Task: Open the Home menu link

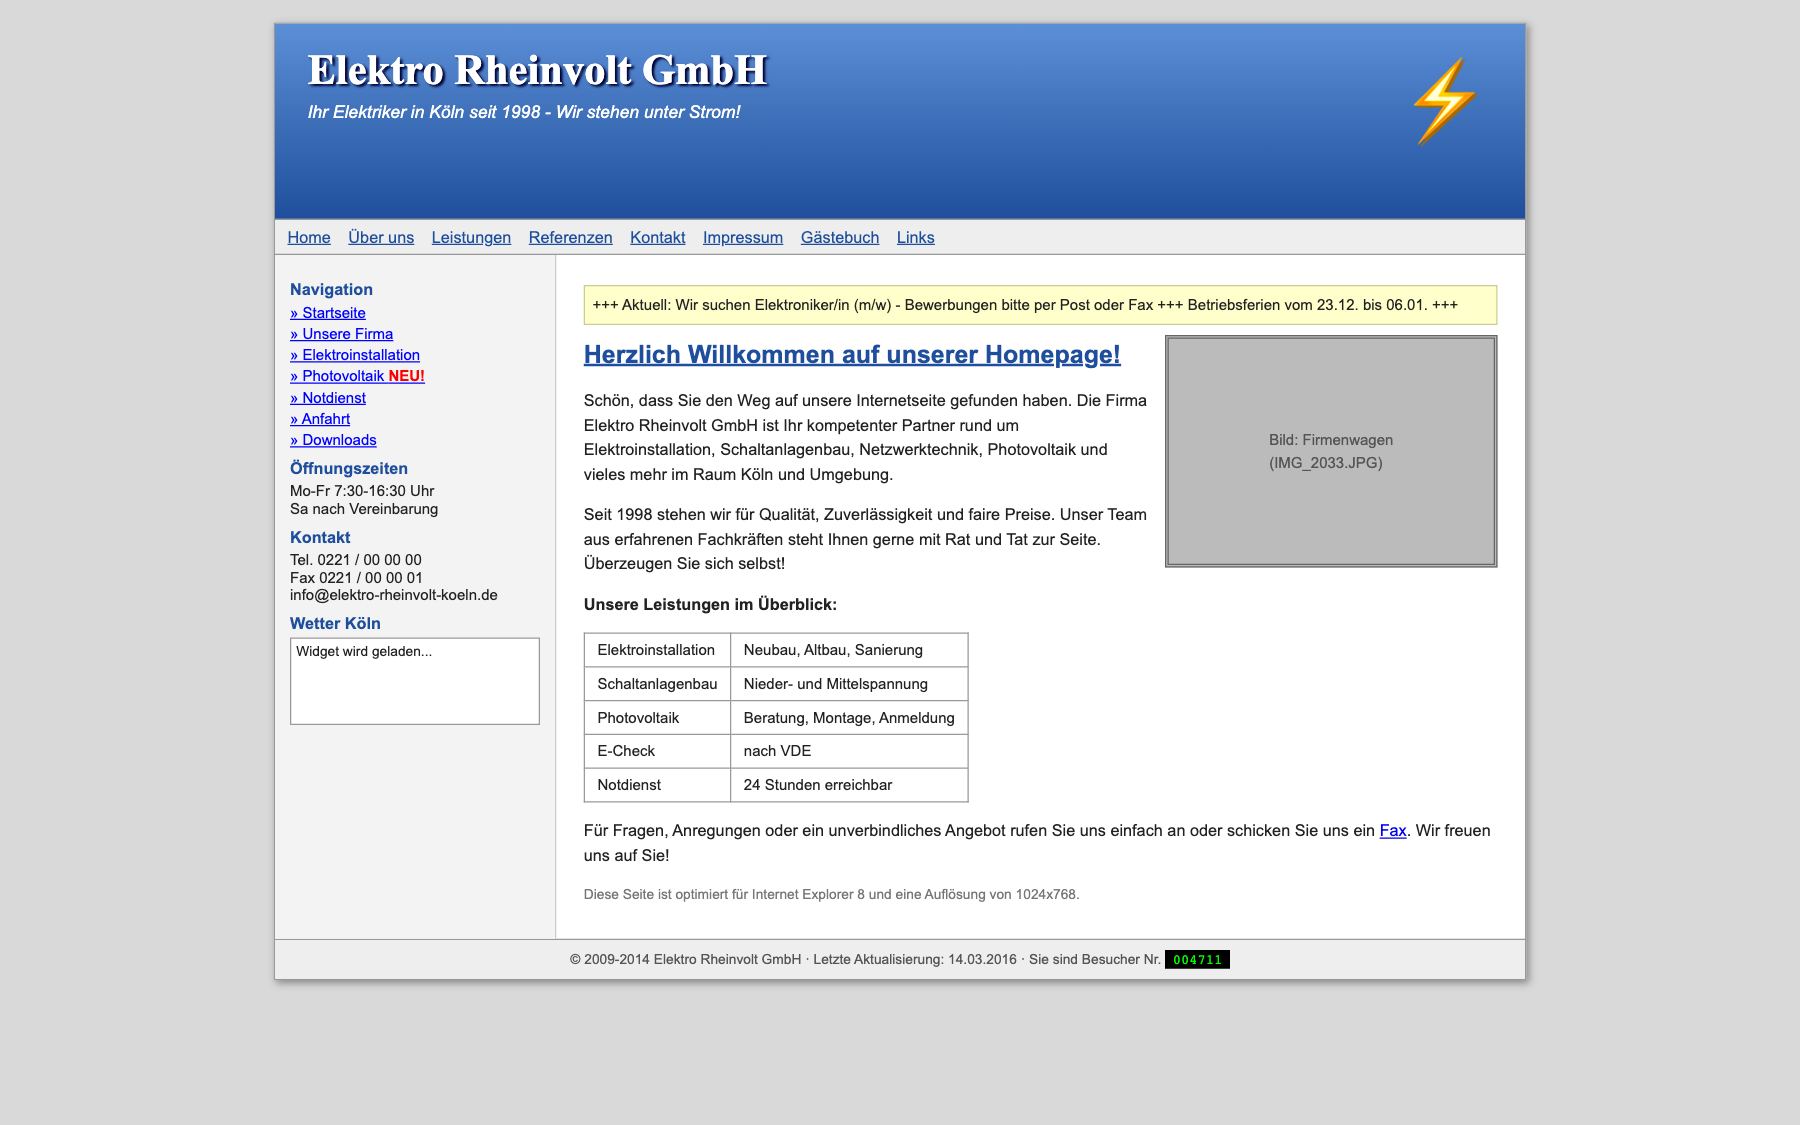Action: click(309, 237)
